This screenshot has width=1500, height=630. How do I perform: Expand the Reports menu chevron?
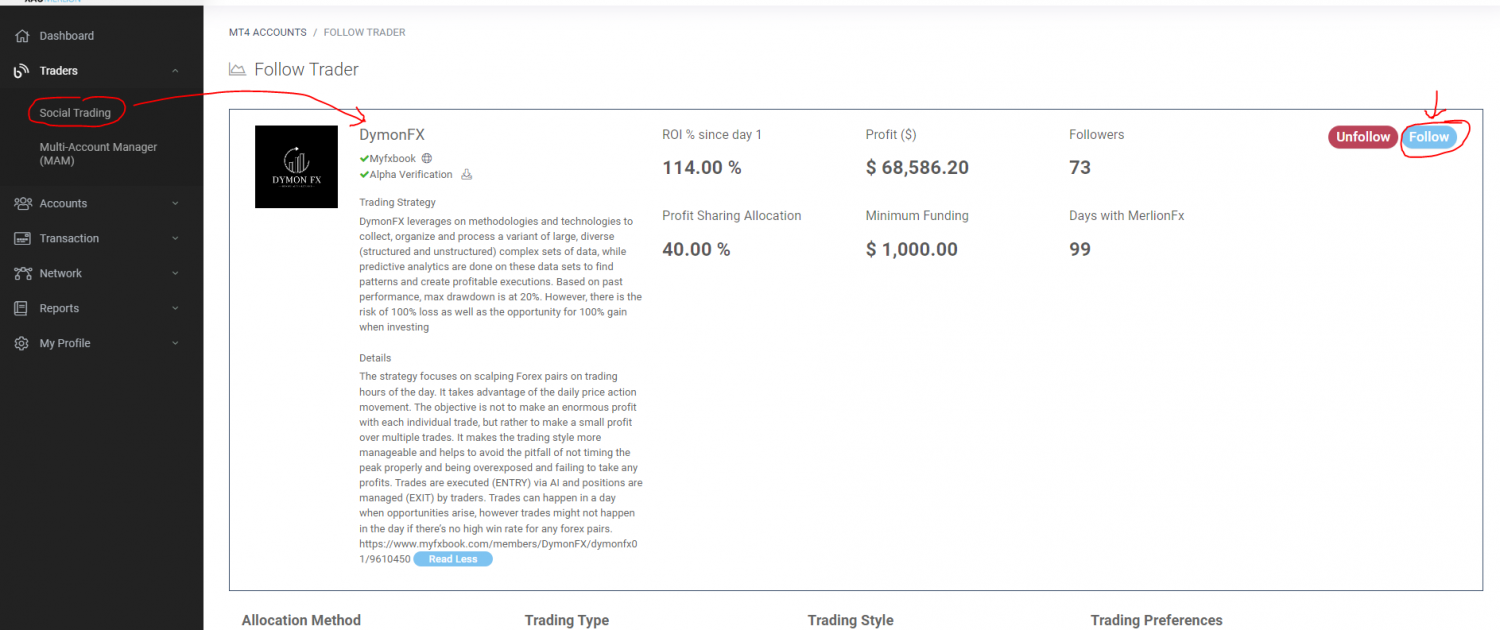(175, 309)
